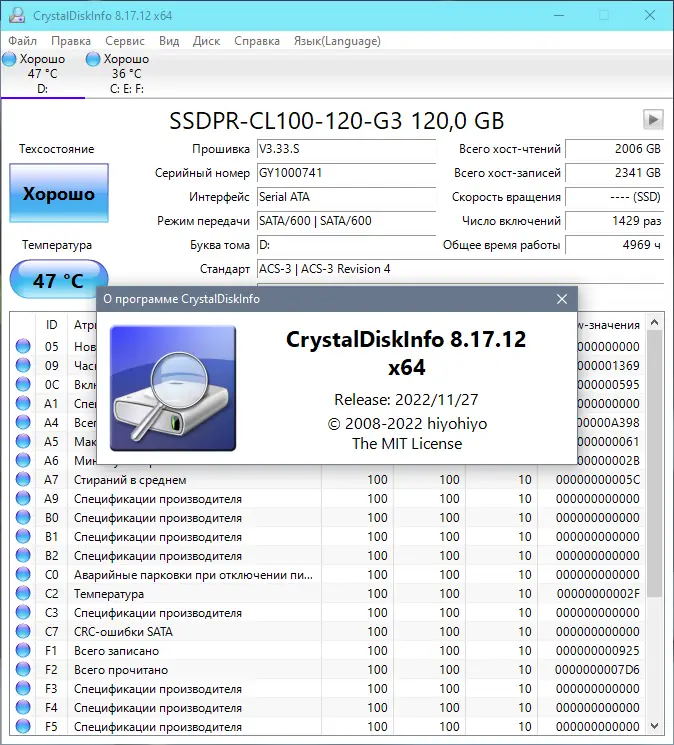Click the blue status circle for row F3

pyautogui.click(x=23, y=688)
